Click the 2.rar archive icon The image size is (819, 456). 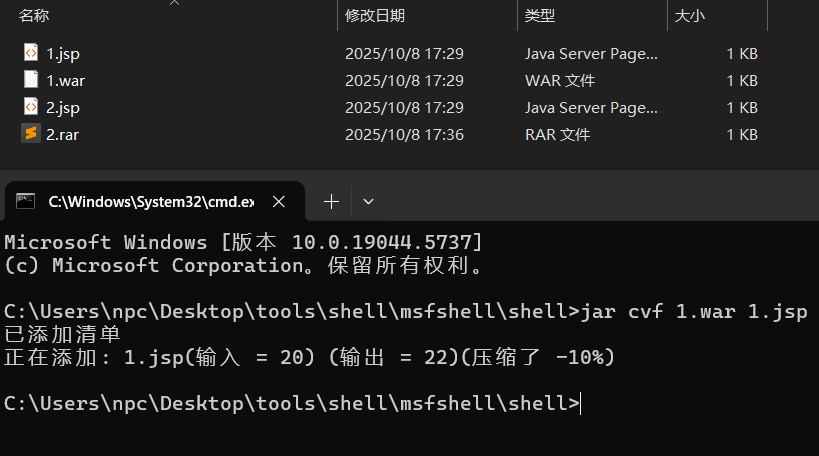point(30,134)
